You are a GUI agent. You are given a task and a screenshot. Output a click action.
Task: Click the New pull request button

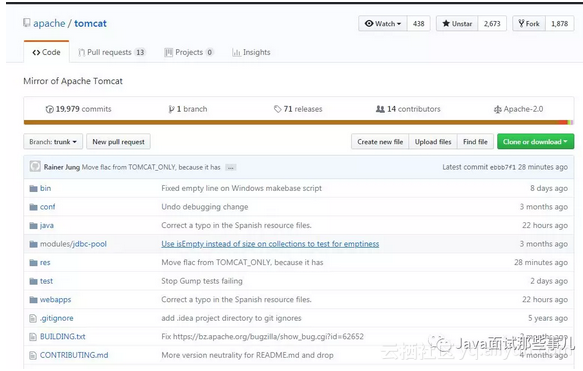coord(118,142)
